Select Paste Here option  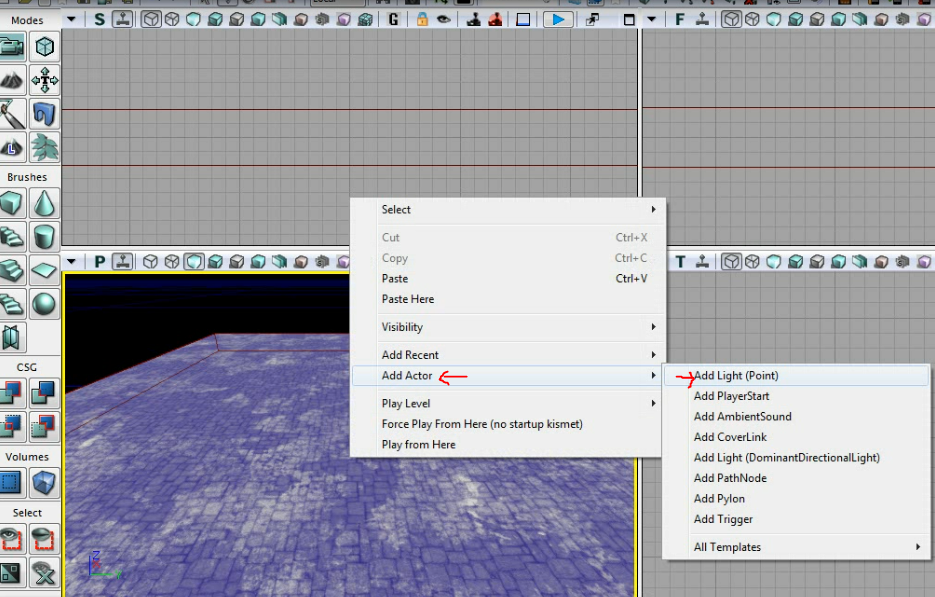(x=507, y=299)
